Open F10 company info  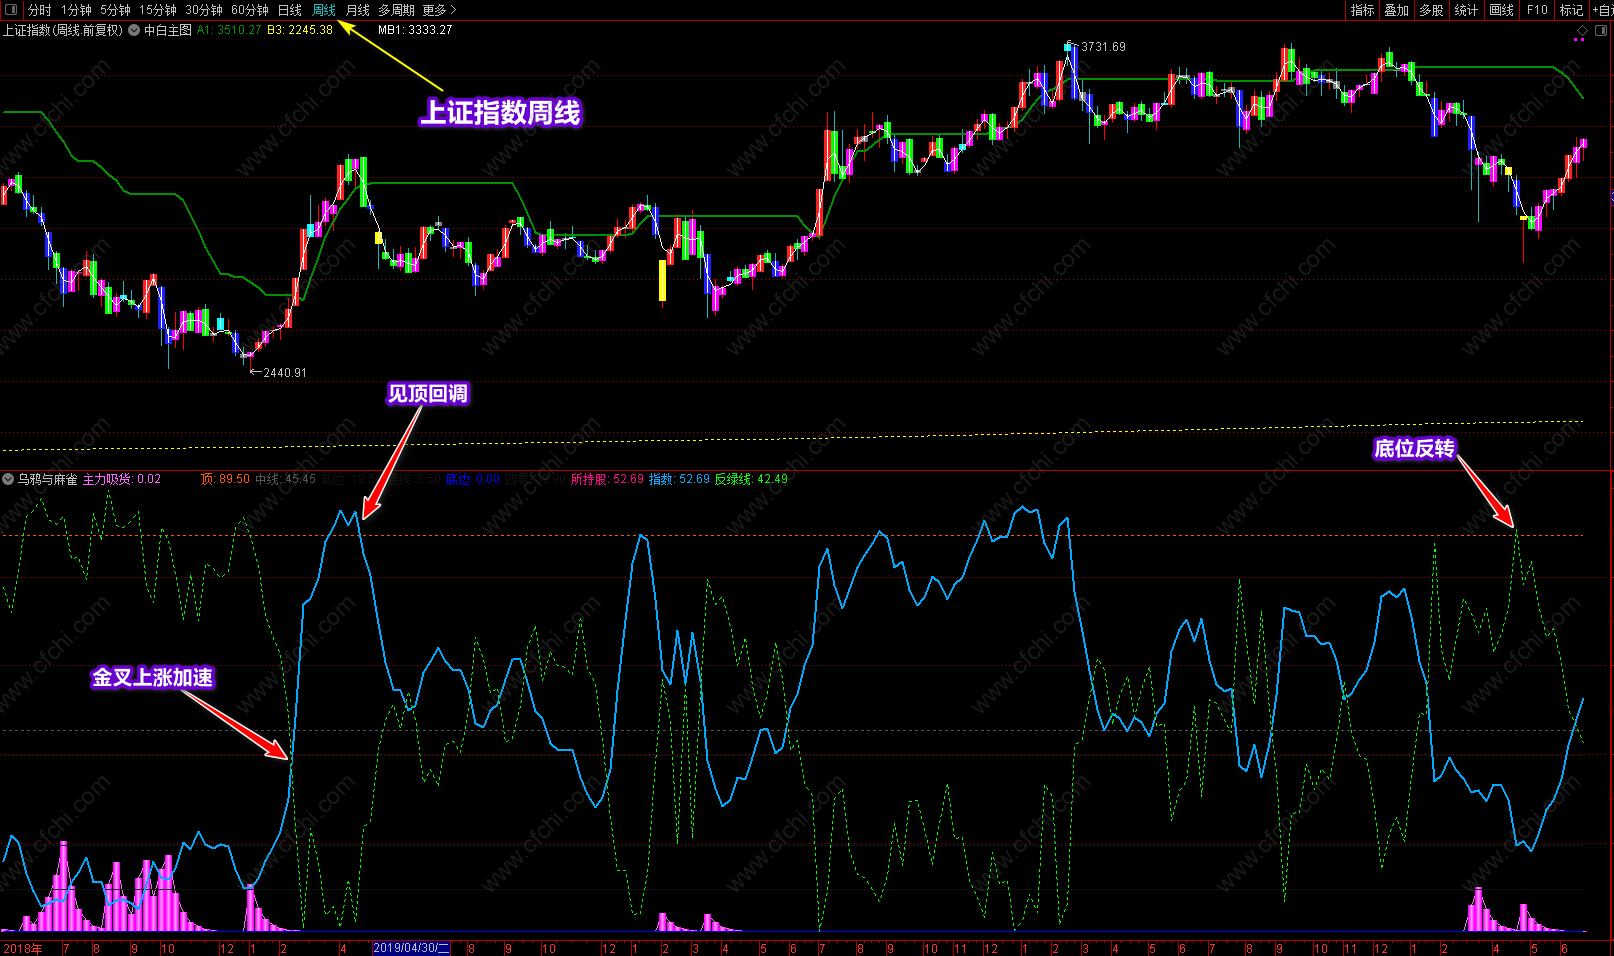click(1537, 10)
